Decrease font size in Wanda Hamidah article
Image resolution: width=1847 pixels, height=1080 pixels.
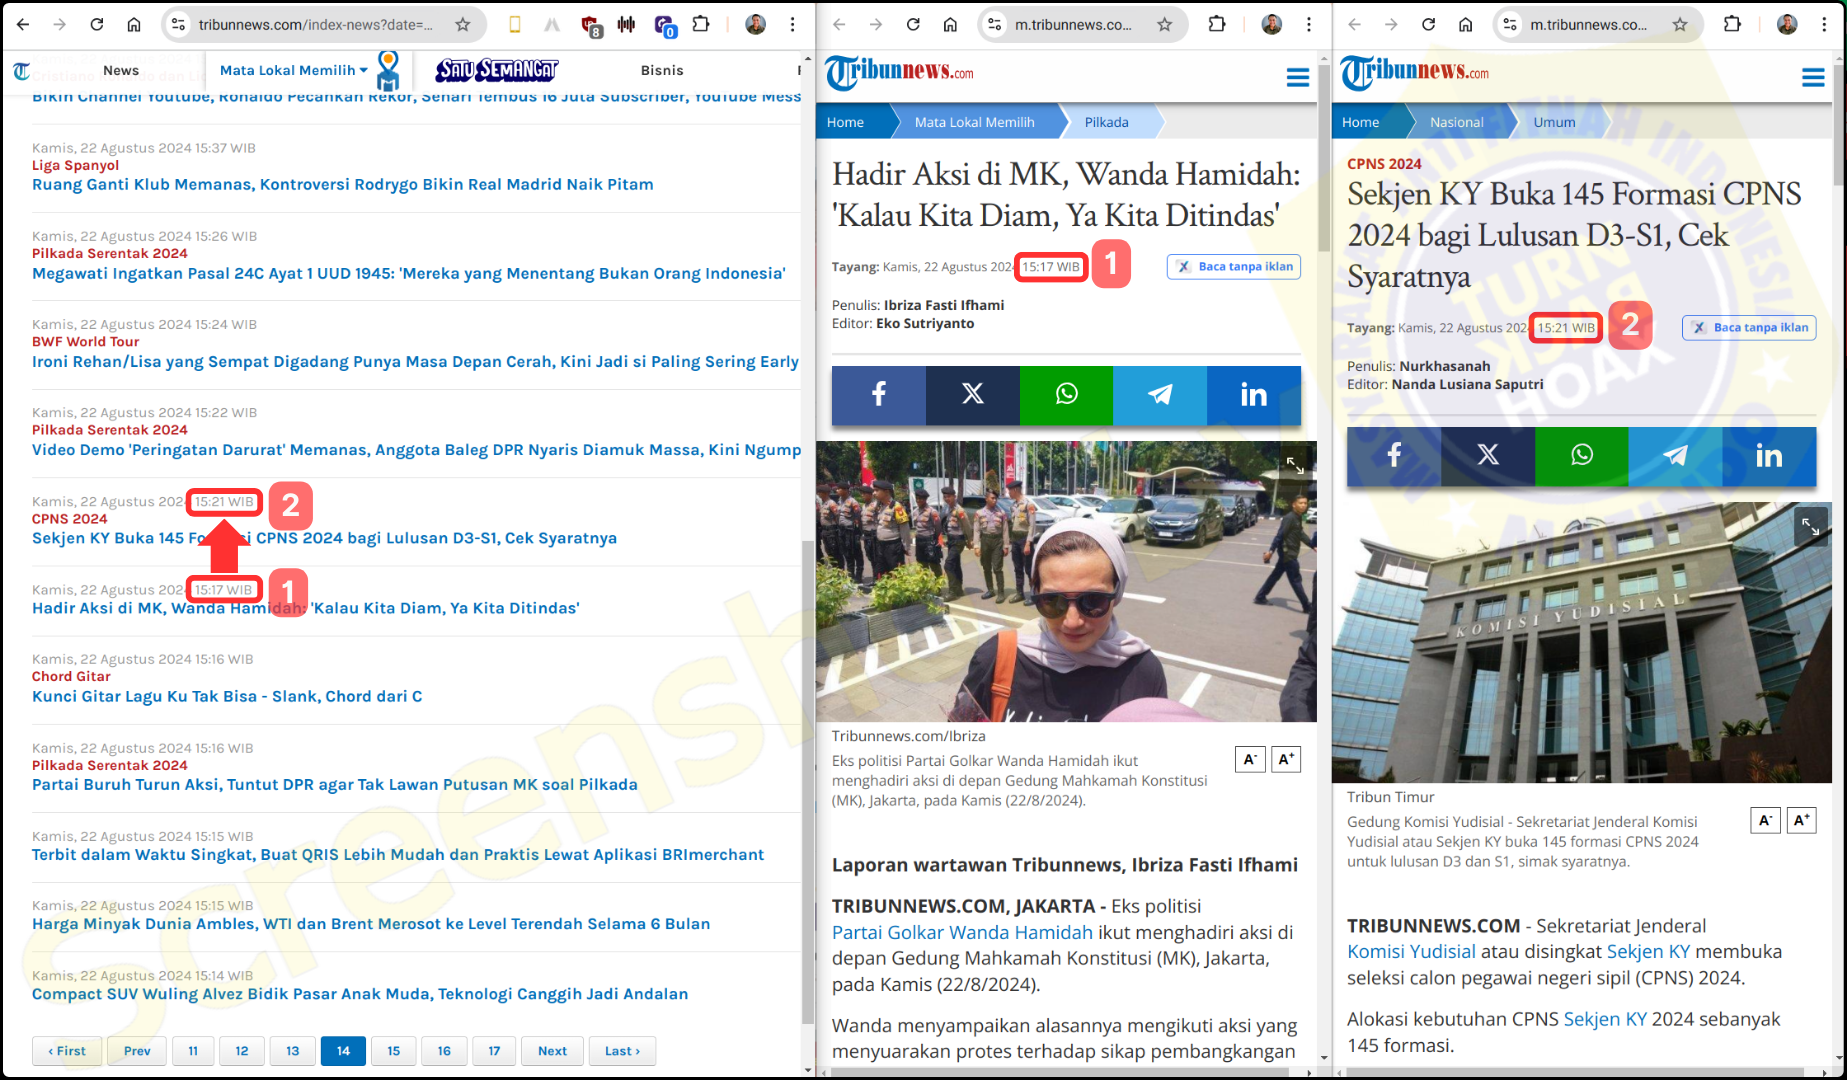point(1250,759)
